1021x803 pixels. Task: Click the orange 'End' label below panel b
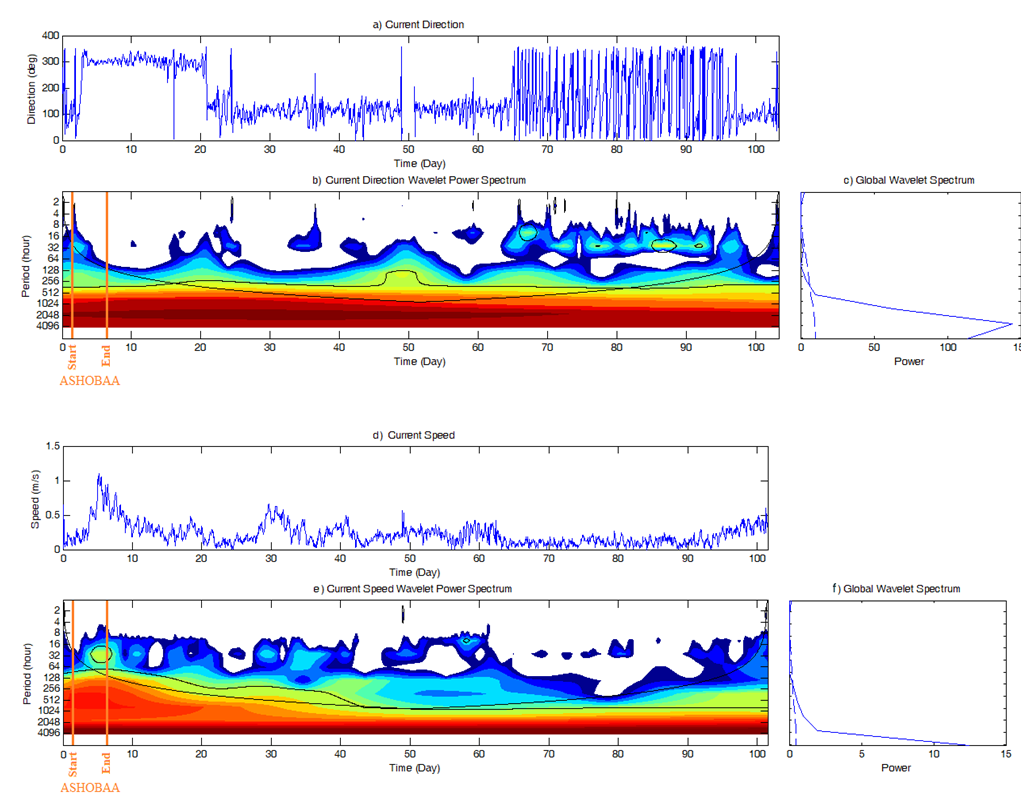tap(107, 355)
